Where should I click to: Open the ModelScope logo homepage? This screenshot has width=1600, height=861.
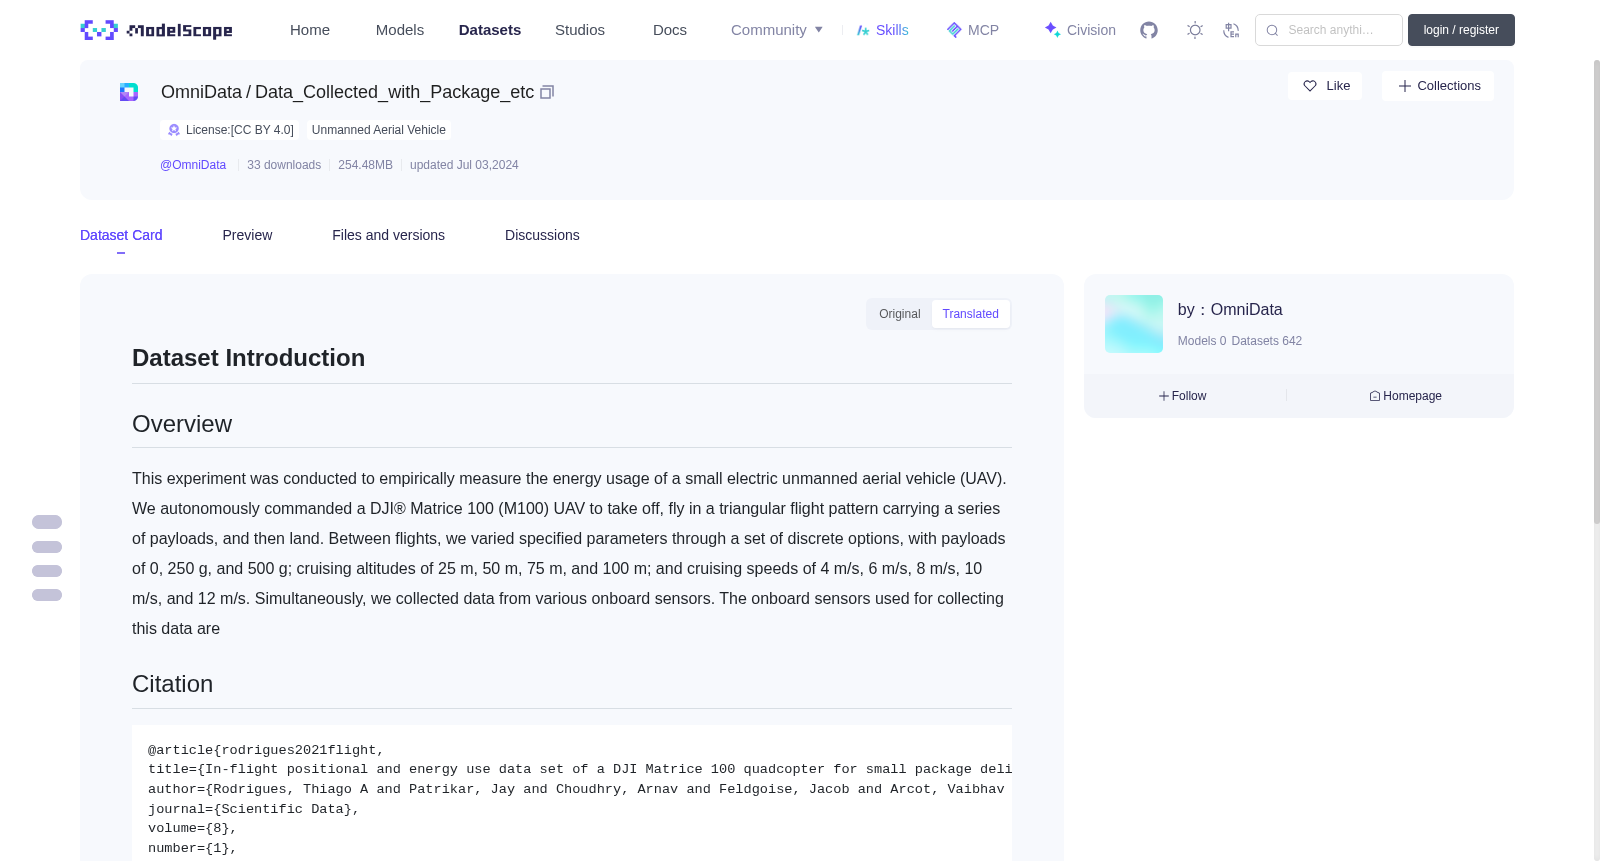pyautogui.click(x=157, y=30)
